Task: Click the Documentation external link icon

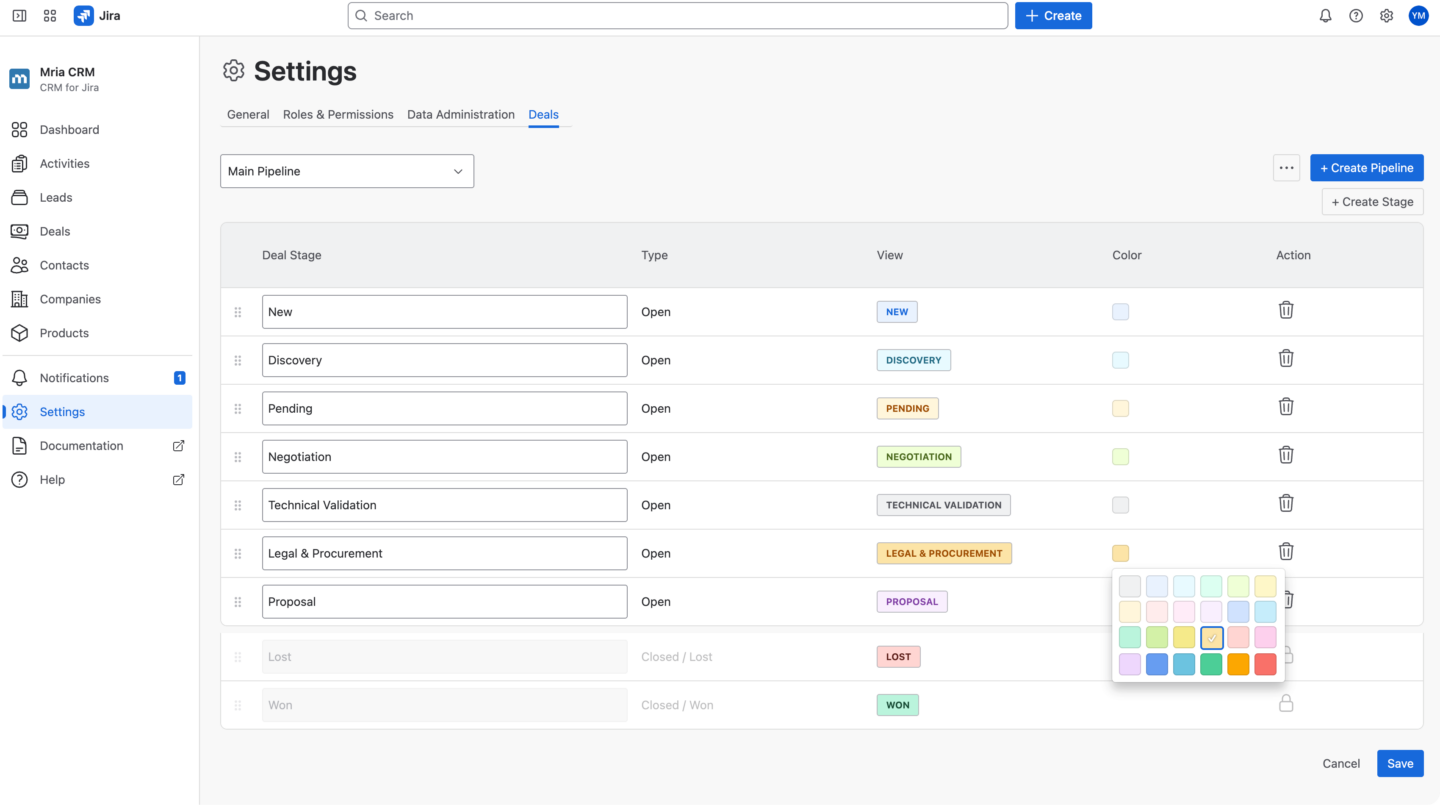Action: click(x=178, y=445)
